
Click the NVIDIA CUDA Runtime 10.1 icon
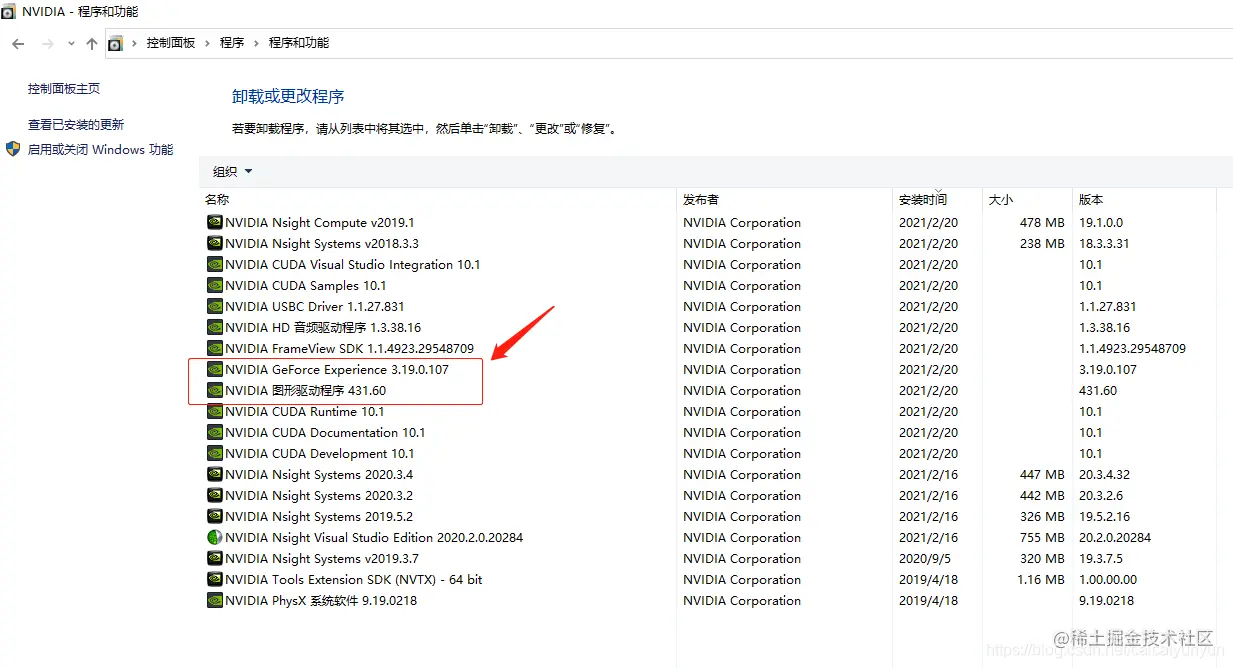point(214,412)
